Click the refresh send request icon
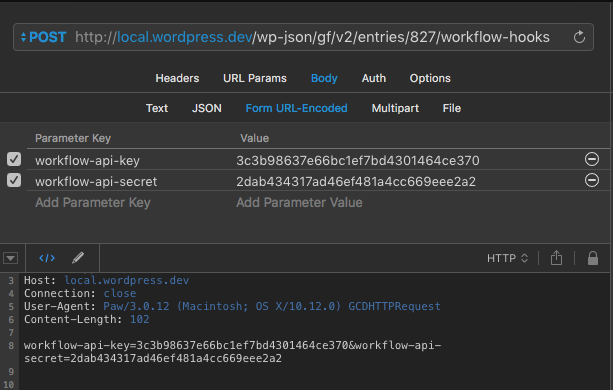The height and width of the screenshot is (390, 613). pos(579,37)
